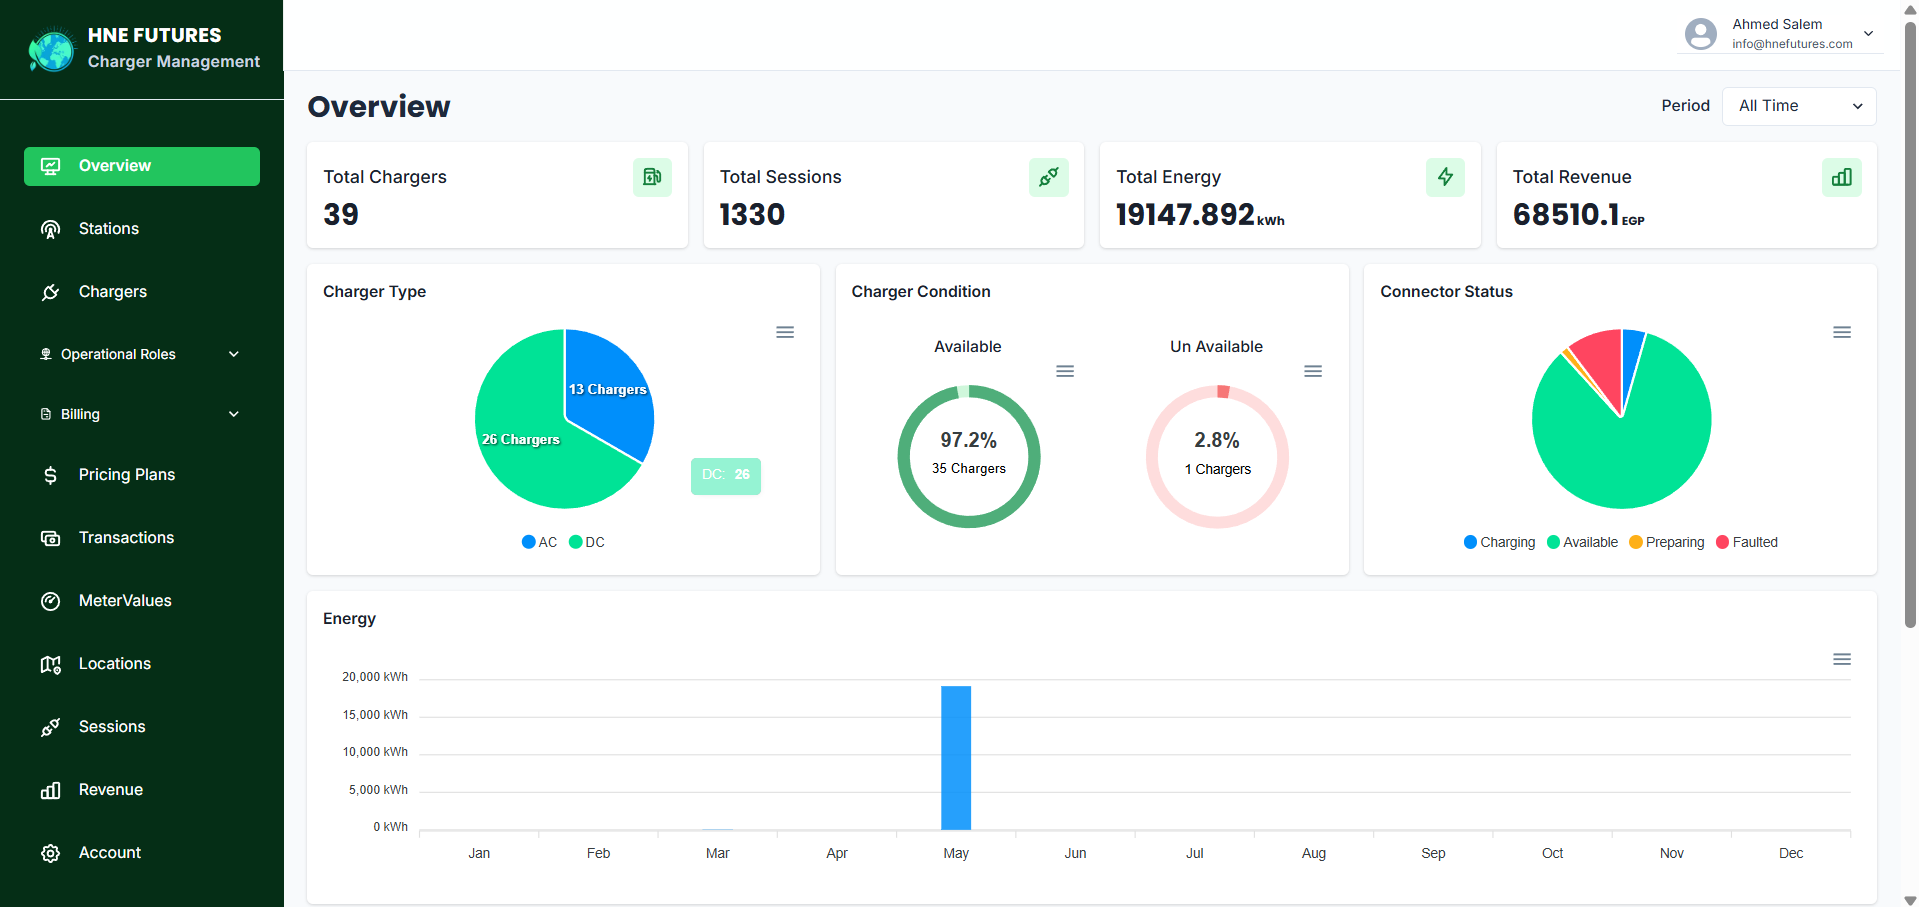Toggle the DC legend entry in Charger Type
1919x907 pixels.
[x=587, y=542]
